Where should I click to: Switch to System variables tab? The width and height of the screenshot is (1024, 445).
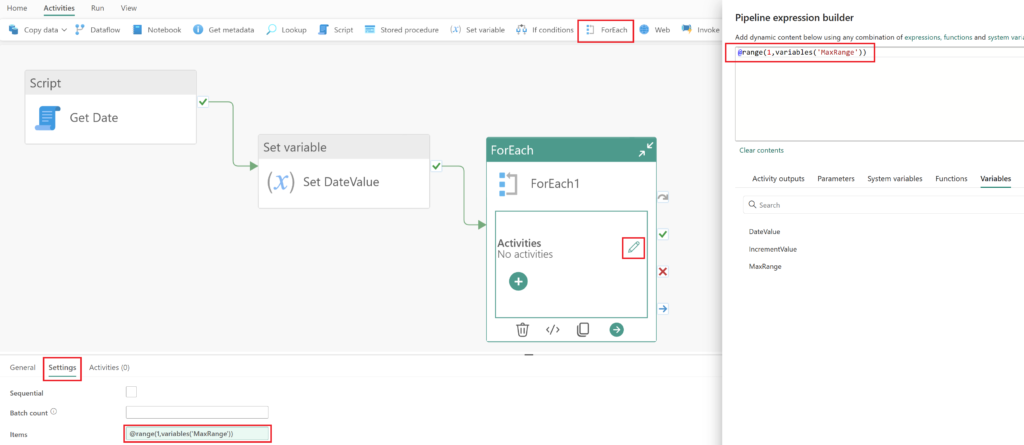click(x=895, y=178)
